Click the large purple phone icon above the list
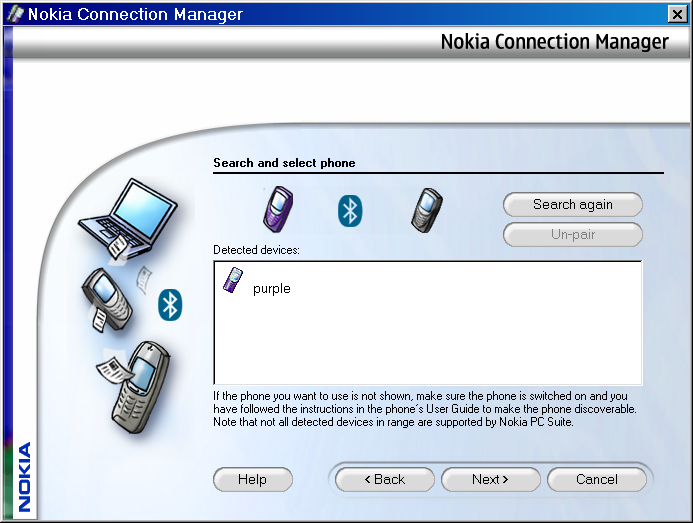This screenshot has width=693, height=523. [x=278, y=210]
